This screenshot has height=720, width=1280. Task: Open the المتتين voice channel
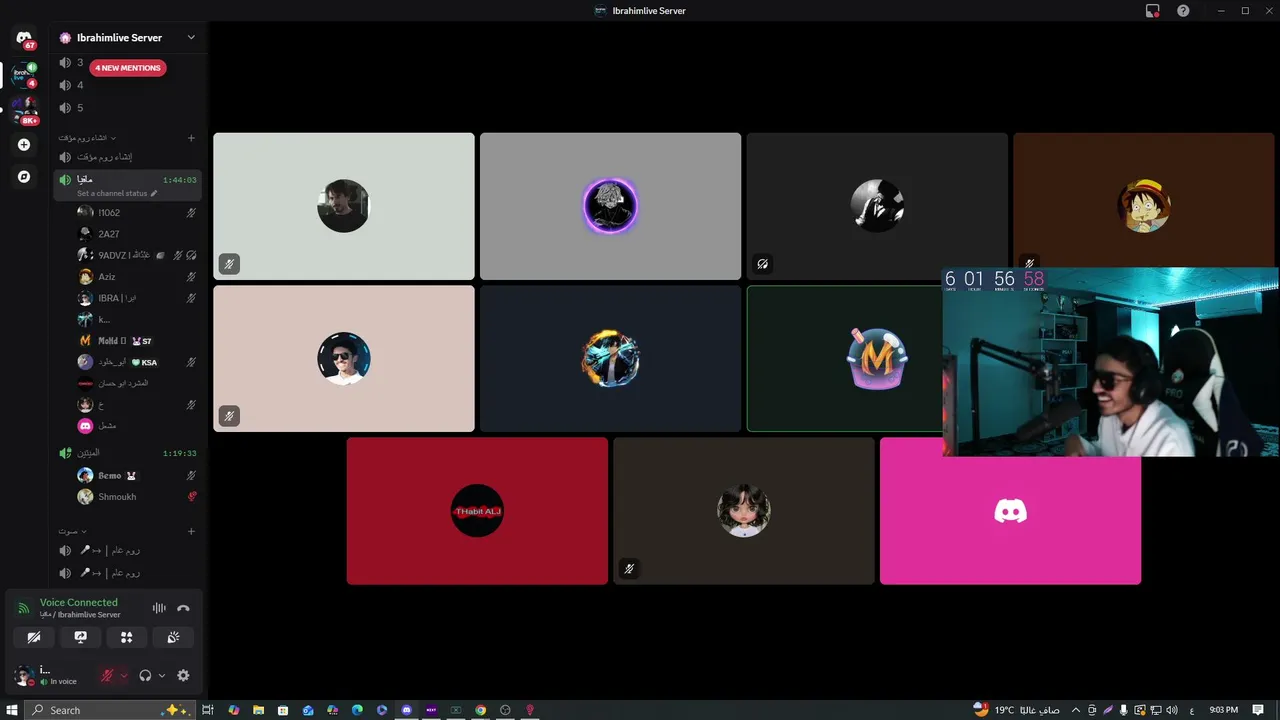click(127, 453)
